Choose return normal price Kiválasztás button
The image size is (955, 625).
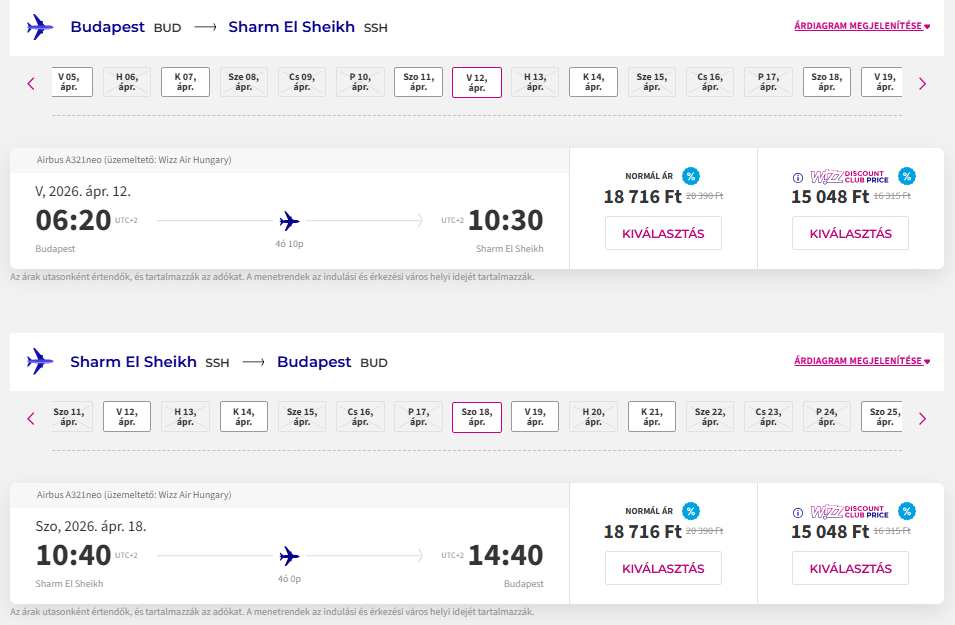(x=663, y=568)
